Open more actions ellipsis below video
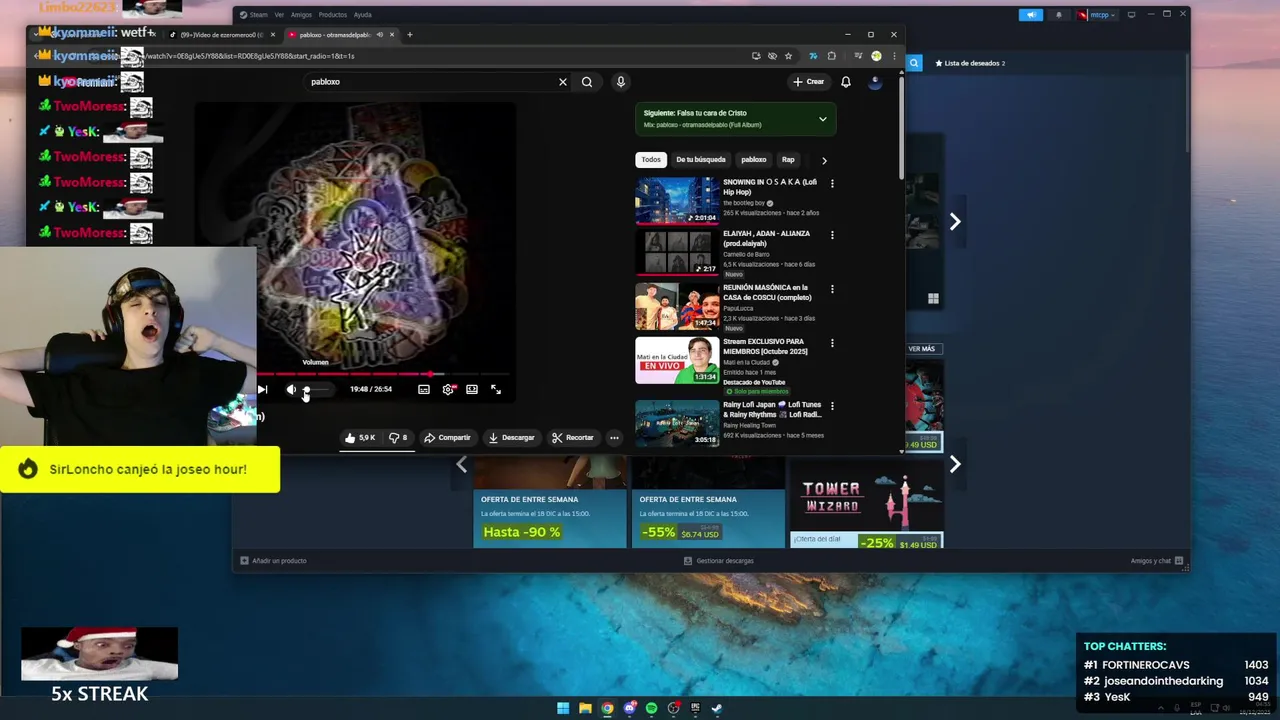 click(x=614, y=437)
